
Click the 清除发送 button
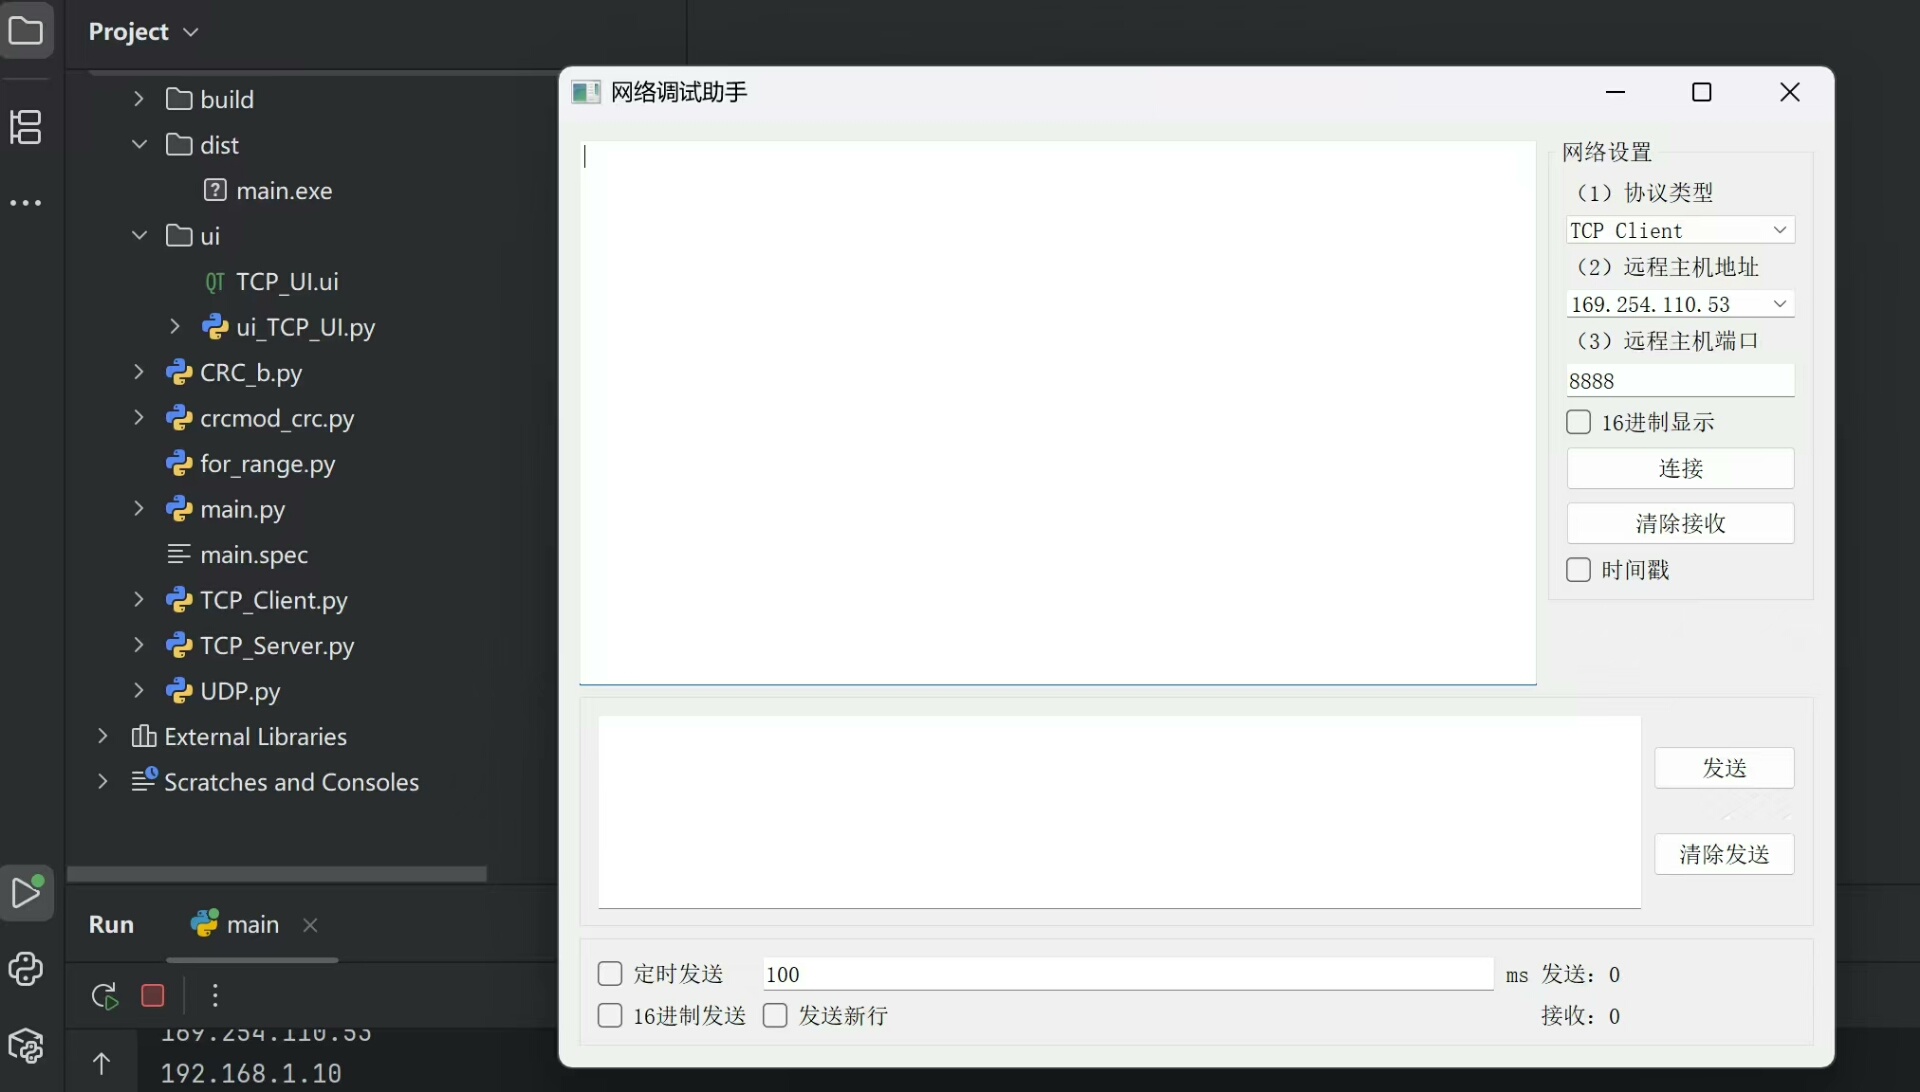(1724, 854)
